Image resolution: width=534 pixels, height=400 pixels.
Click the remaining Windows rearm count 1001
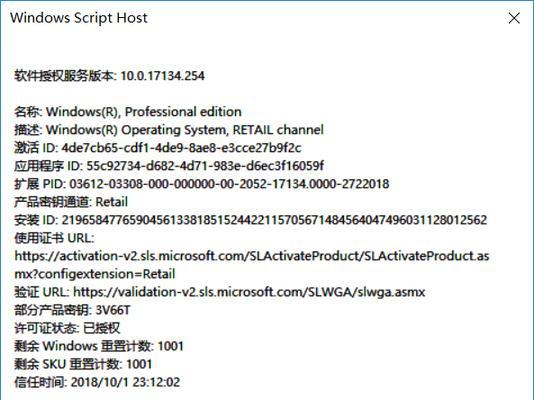click(171, 346)
